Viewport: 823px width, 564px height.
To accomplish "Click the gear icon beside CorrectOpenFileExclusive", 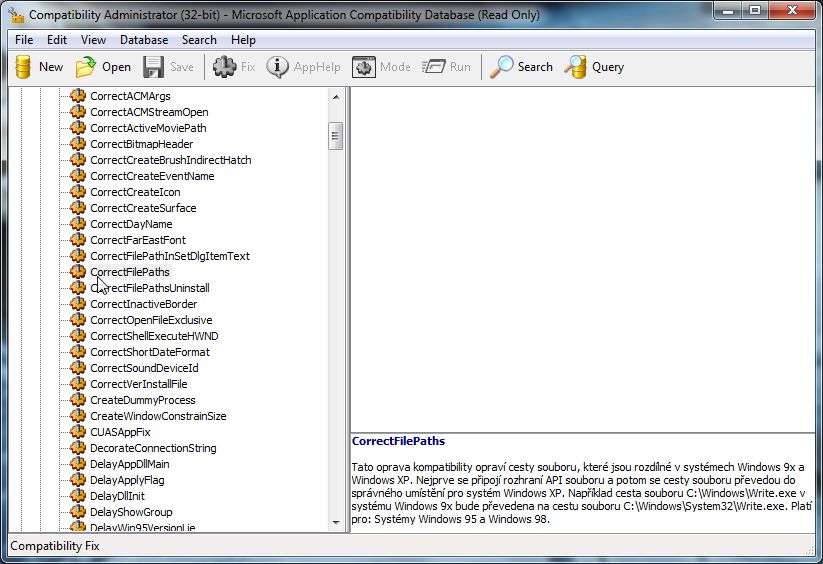I will (x=78, y=320).
